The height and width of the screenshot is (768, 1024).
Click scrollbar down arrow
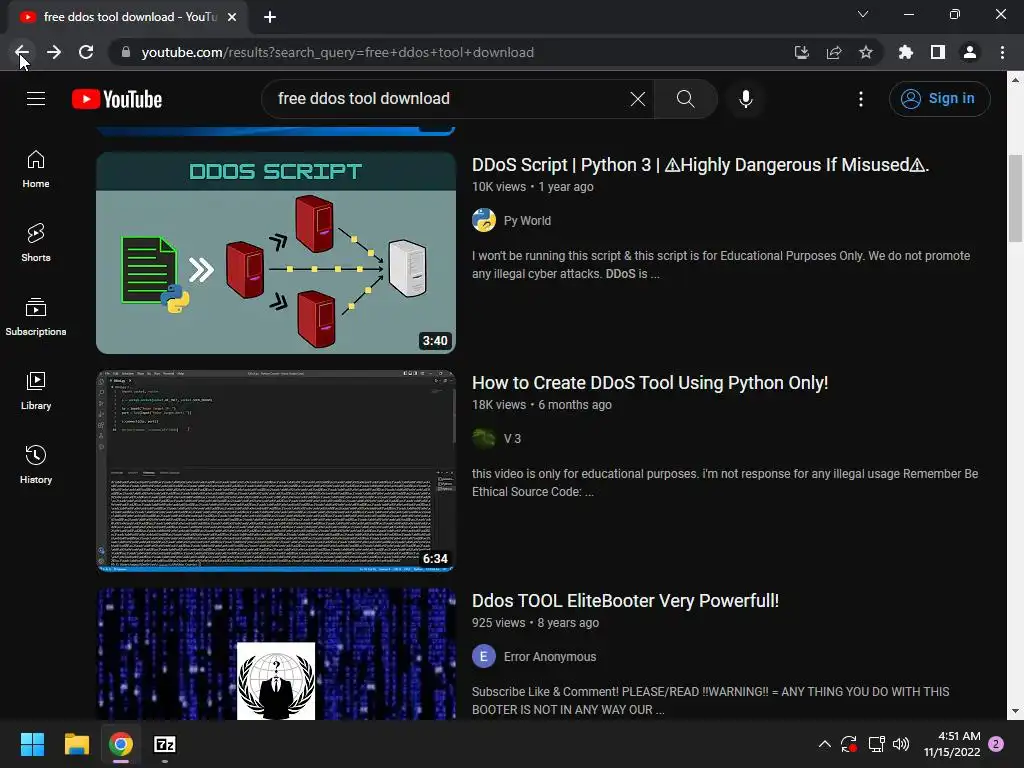pyautogui.click(x=1015, y=711)
